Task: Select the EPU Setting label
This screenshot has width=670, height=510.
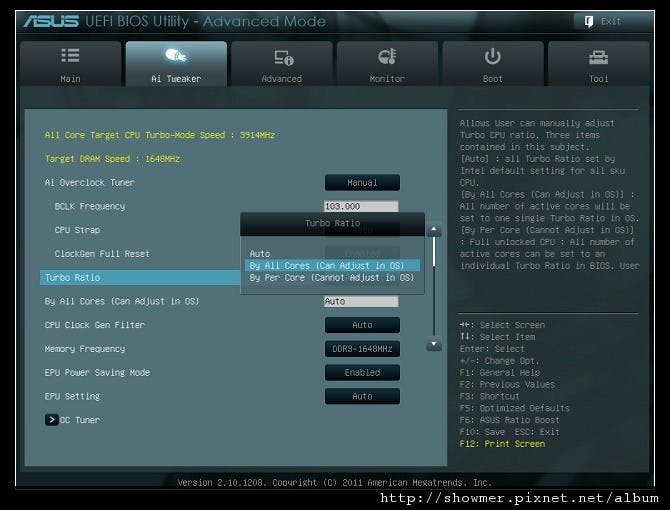Action: (72, 396)
